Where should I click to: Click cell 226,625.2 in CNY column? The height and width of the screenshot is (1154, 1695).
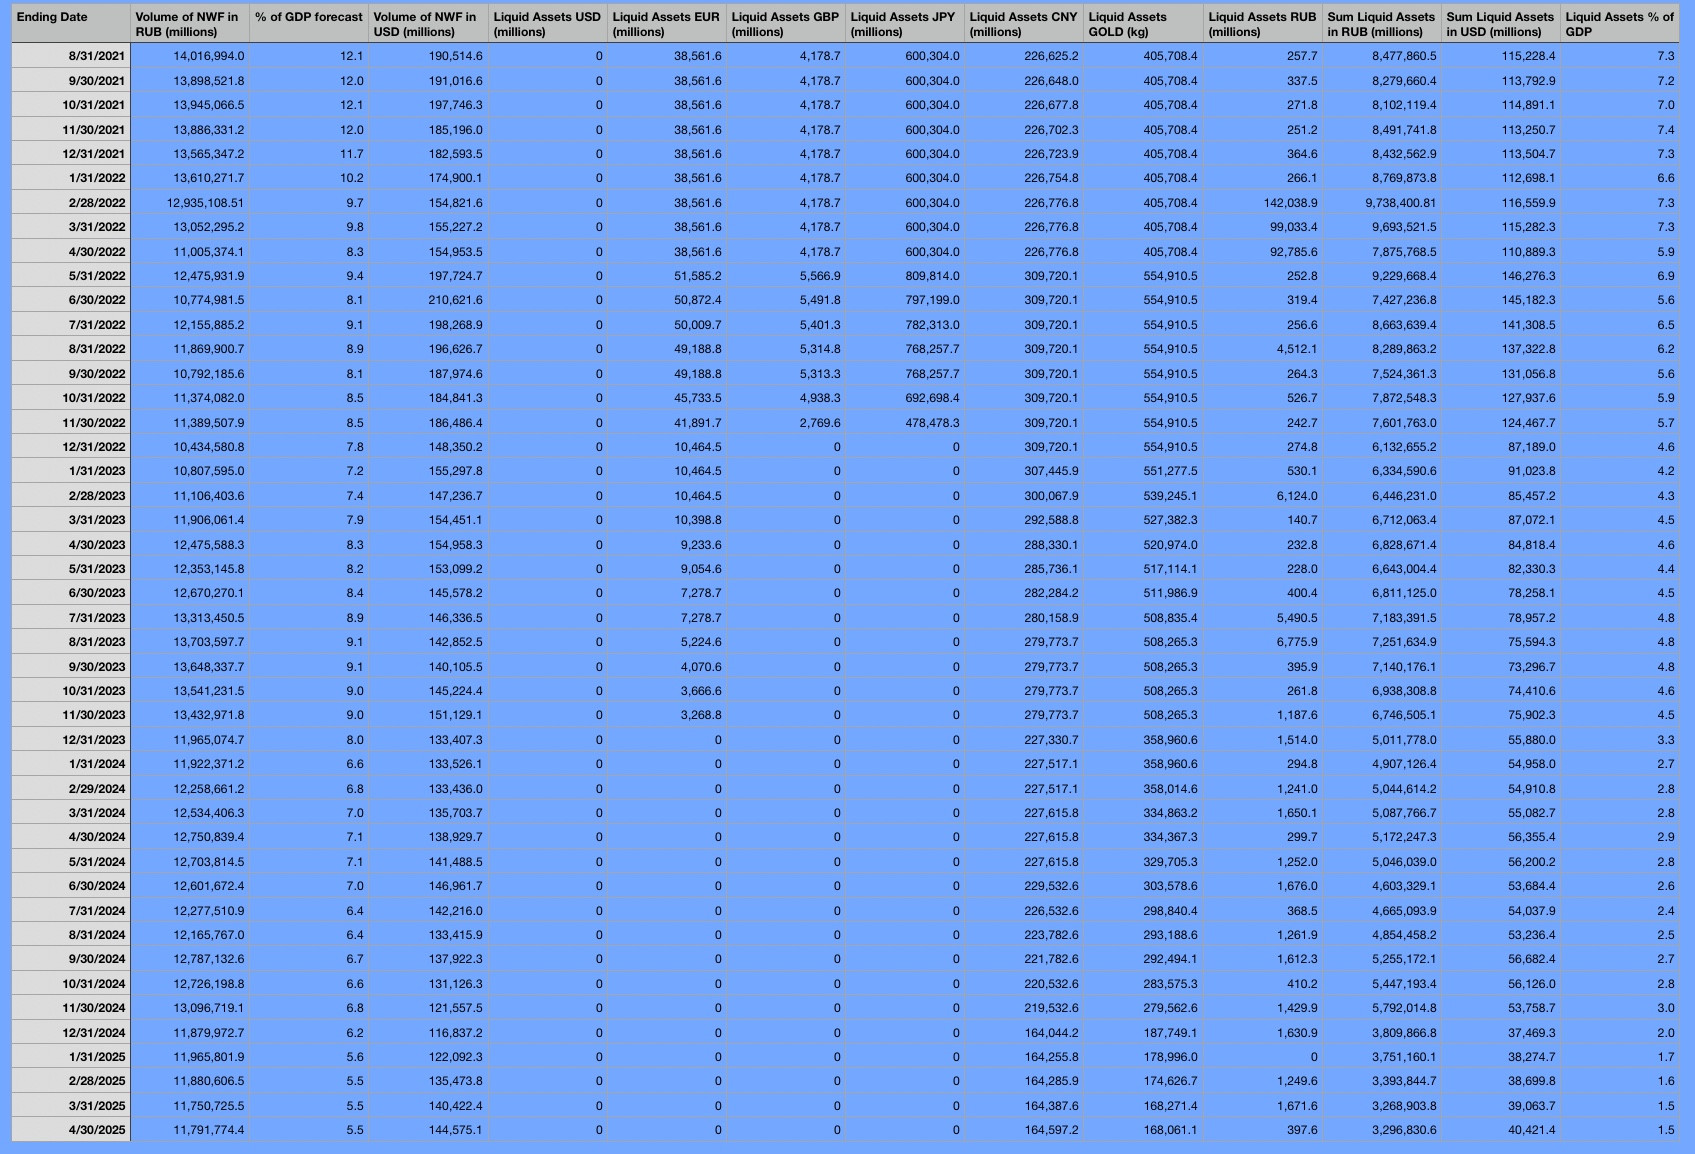tap(1024, 56)
